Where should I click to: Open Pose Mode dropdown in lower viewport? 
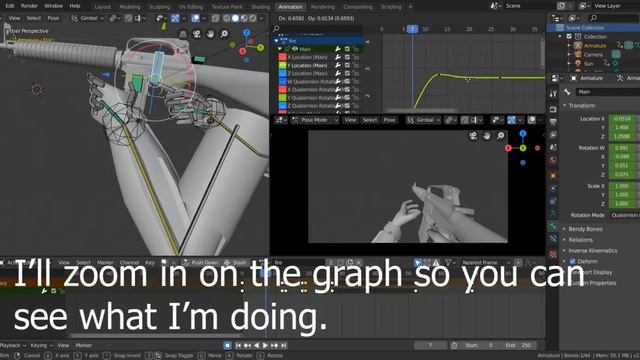pos(315,120)
